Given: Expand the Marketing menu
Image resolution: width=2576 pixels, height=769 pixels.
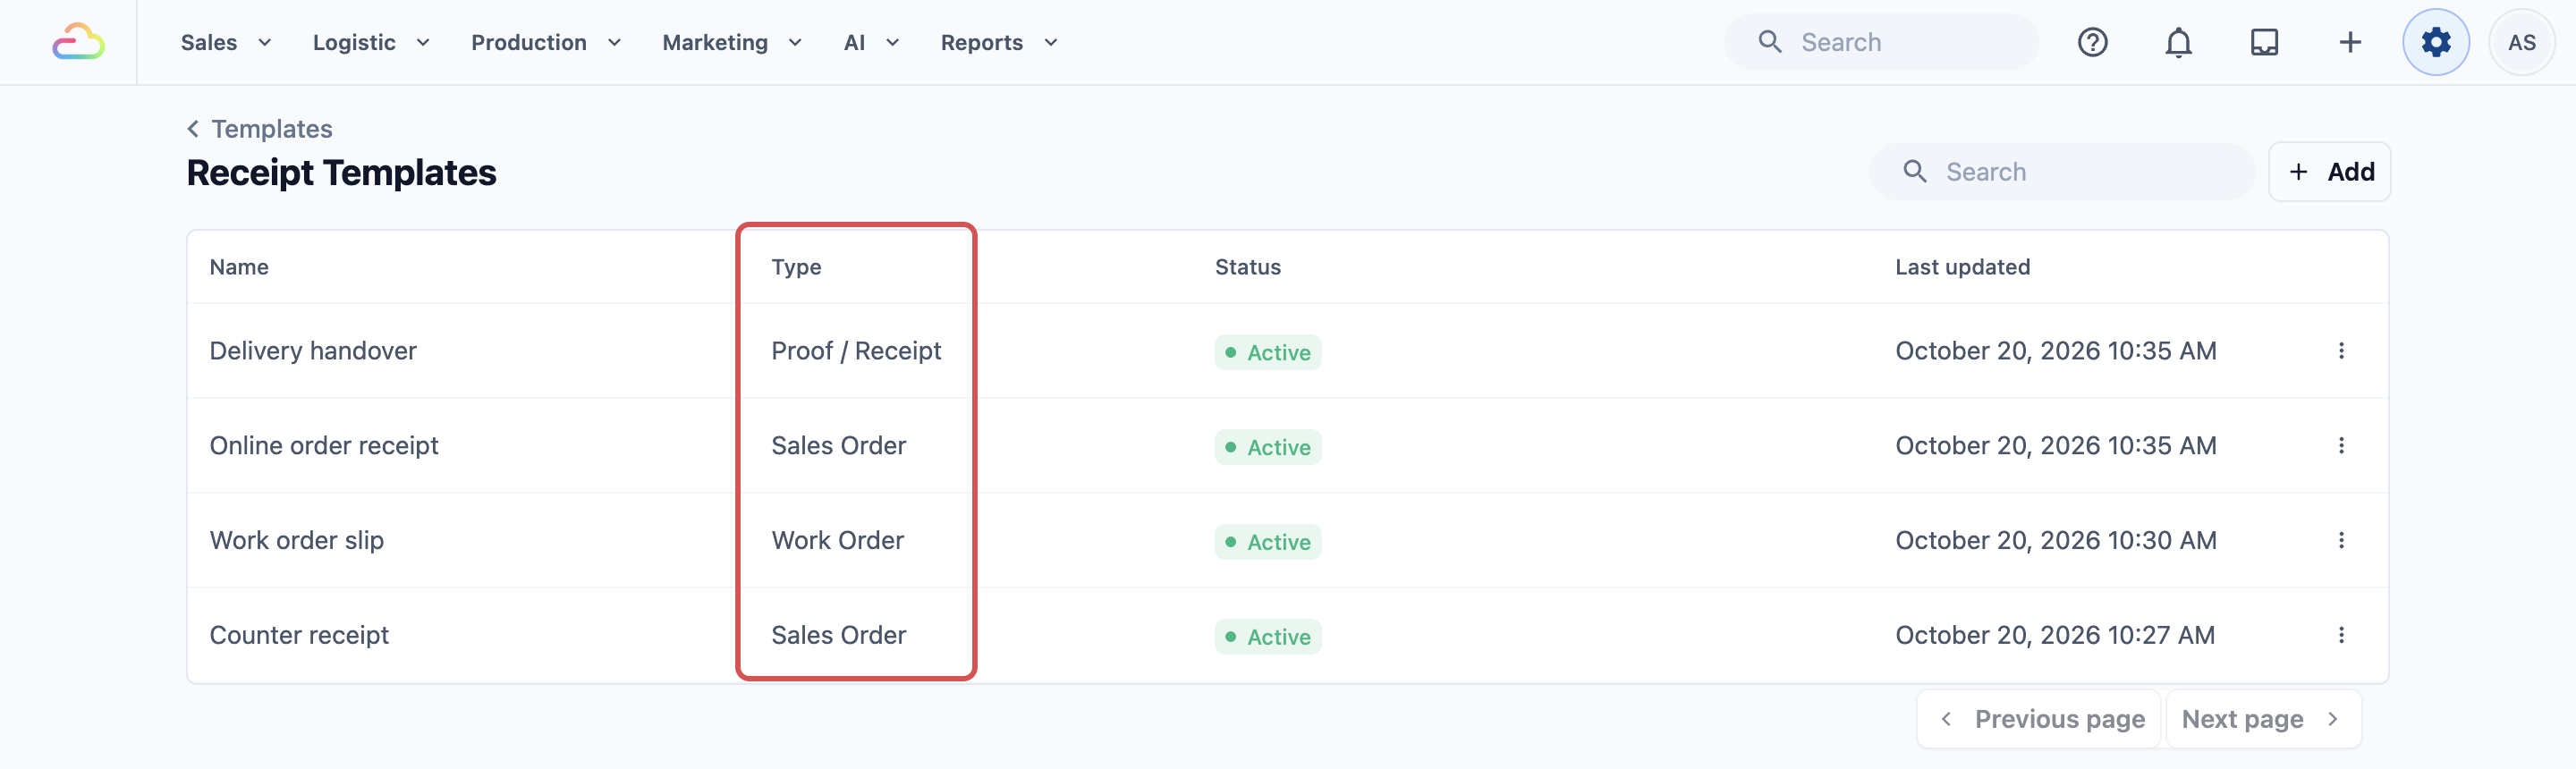Looking at the screenshot, I should tap(732, 42).
